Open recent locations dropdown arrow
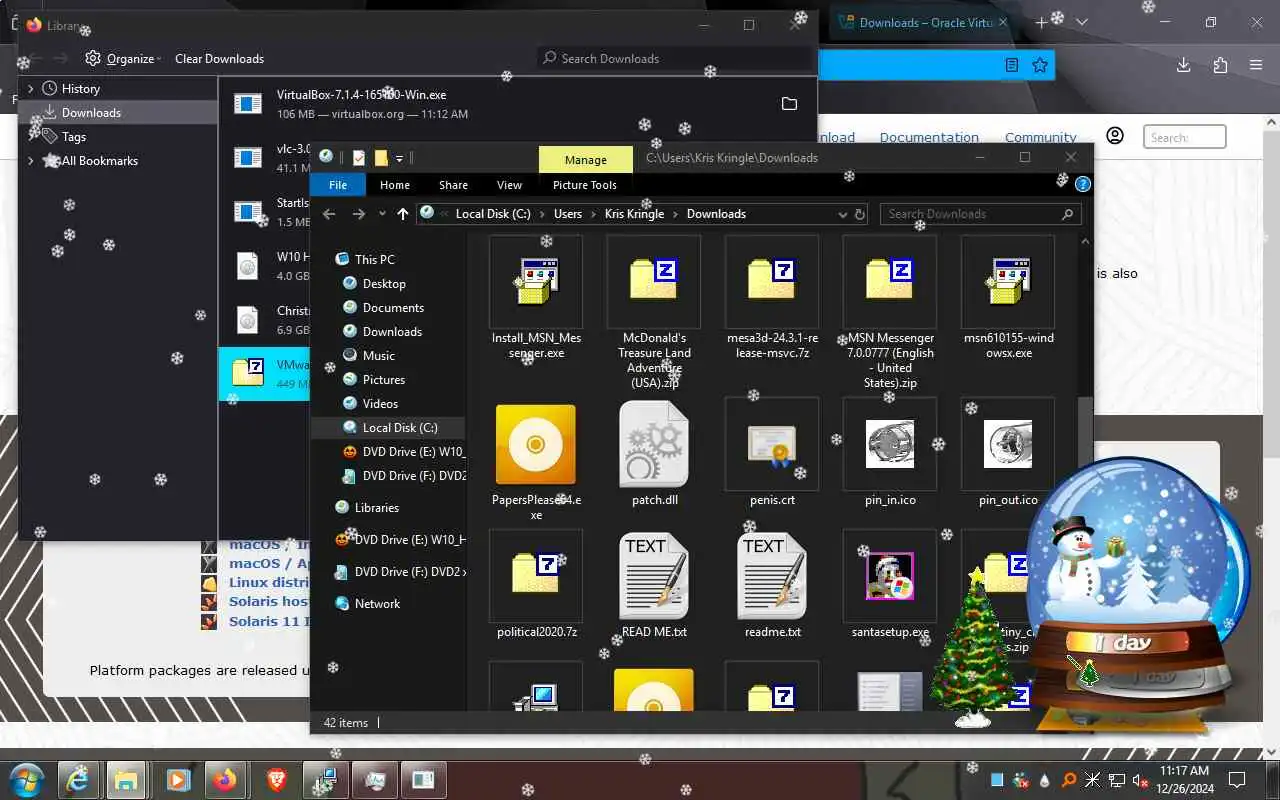 (x=382, y=214)
